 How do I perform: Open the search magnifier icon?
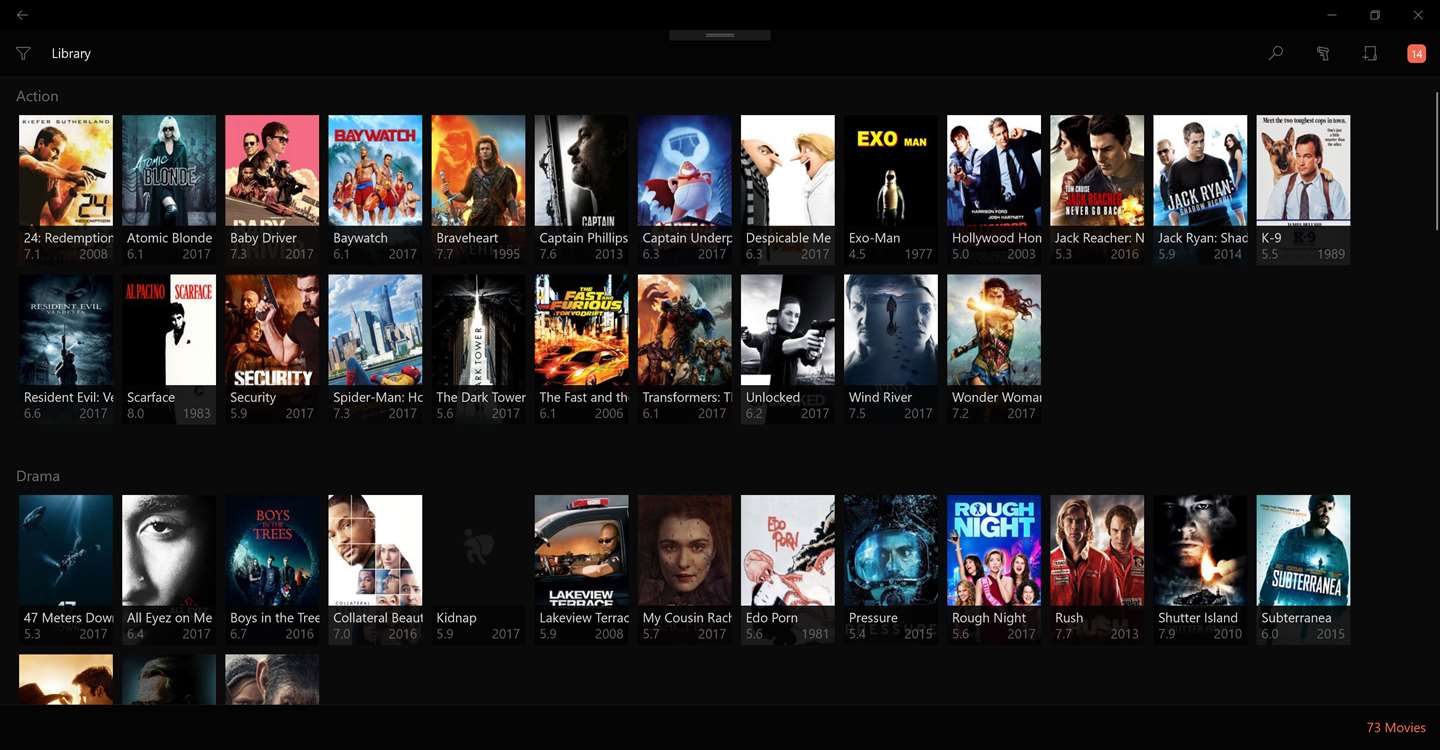pos(1275,53)
